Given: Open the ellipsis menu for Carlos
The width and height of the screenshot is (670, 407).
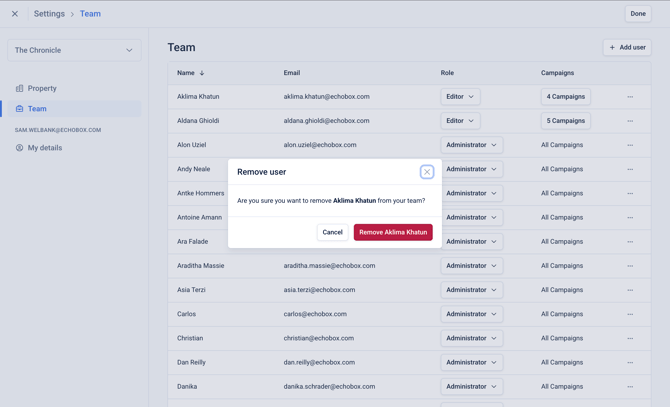Looking at the screenshot, I should pyautogui.click(x=630, y=314).
